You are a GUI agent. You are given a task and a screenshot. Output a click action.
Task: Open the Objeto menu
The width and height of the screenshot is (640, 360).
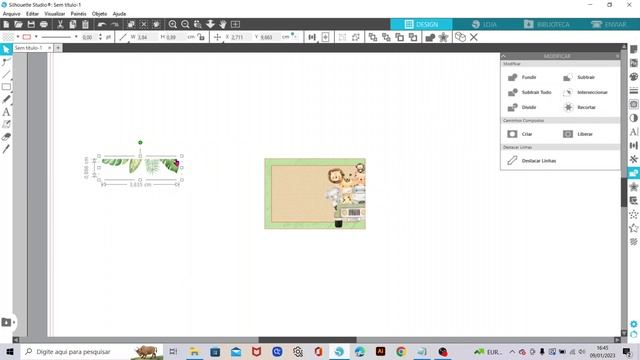pos(99,14)
